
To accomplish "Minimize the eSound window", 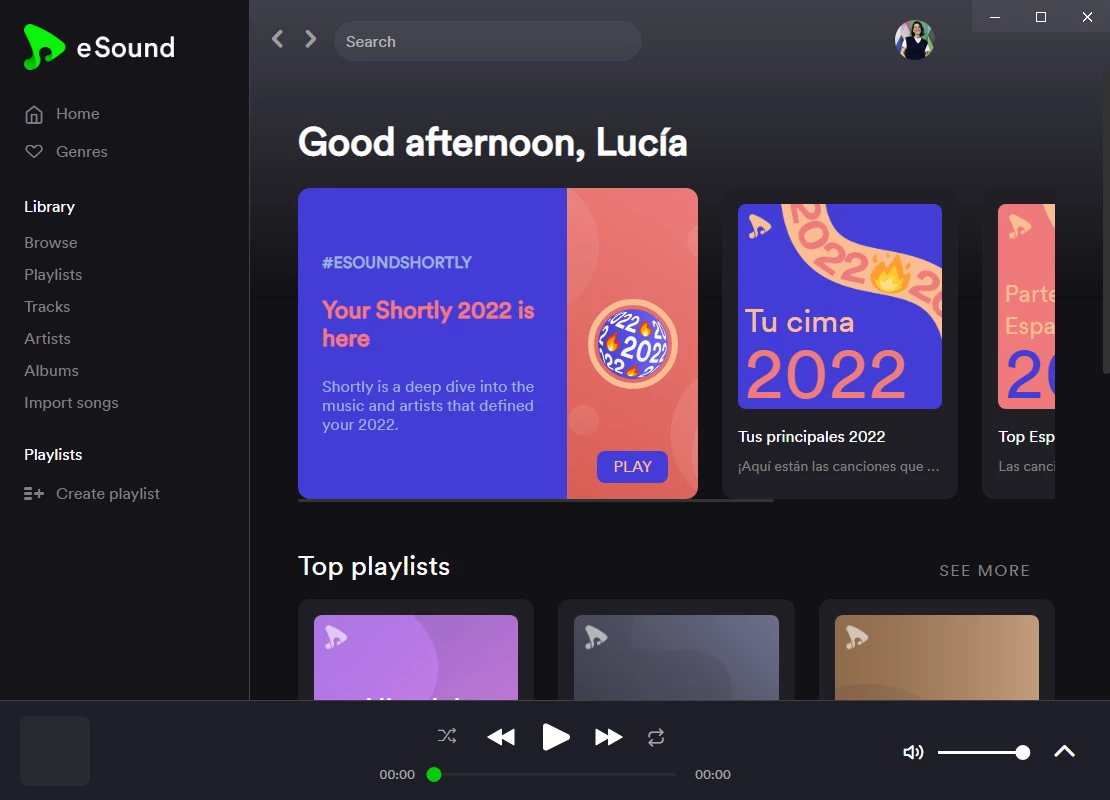I will [x=995, y=16].
